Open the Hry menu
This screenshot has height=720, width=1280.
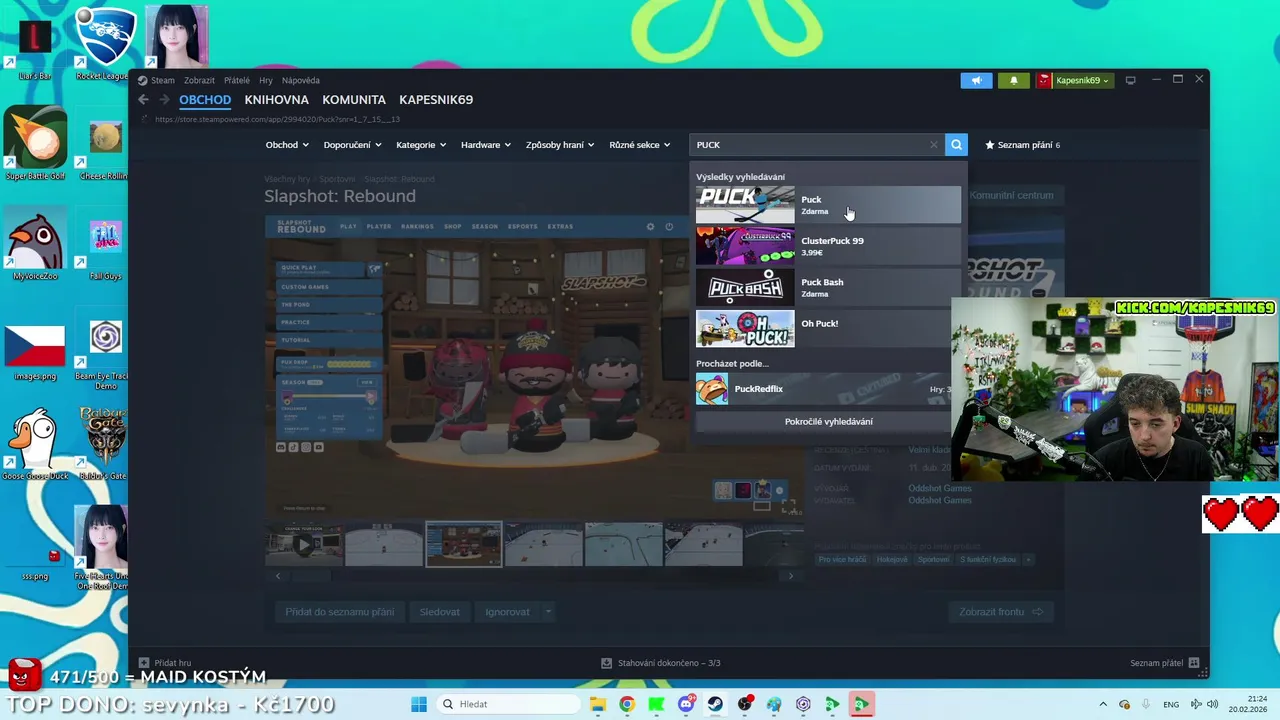click(x=266, y=80)
